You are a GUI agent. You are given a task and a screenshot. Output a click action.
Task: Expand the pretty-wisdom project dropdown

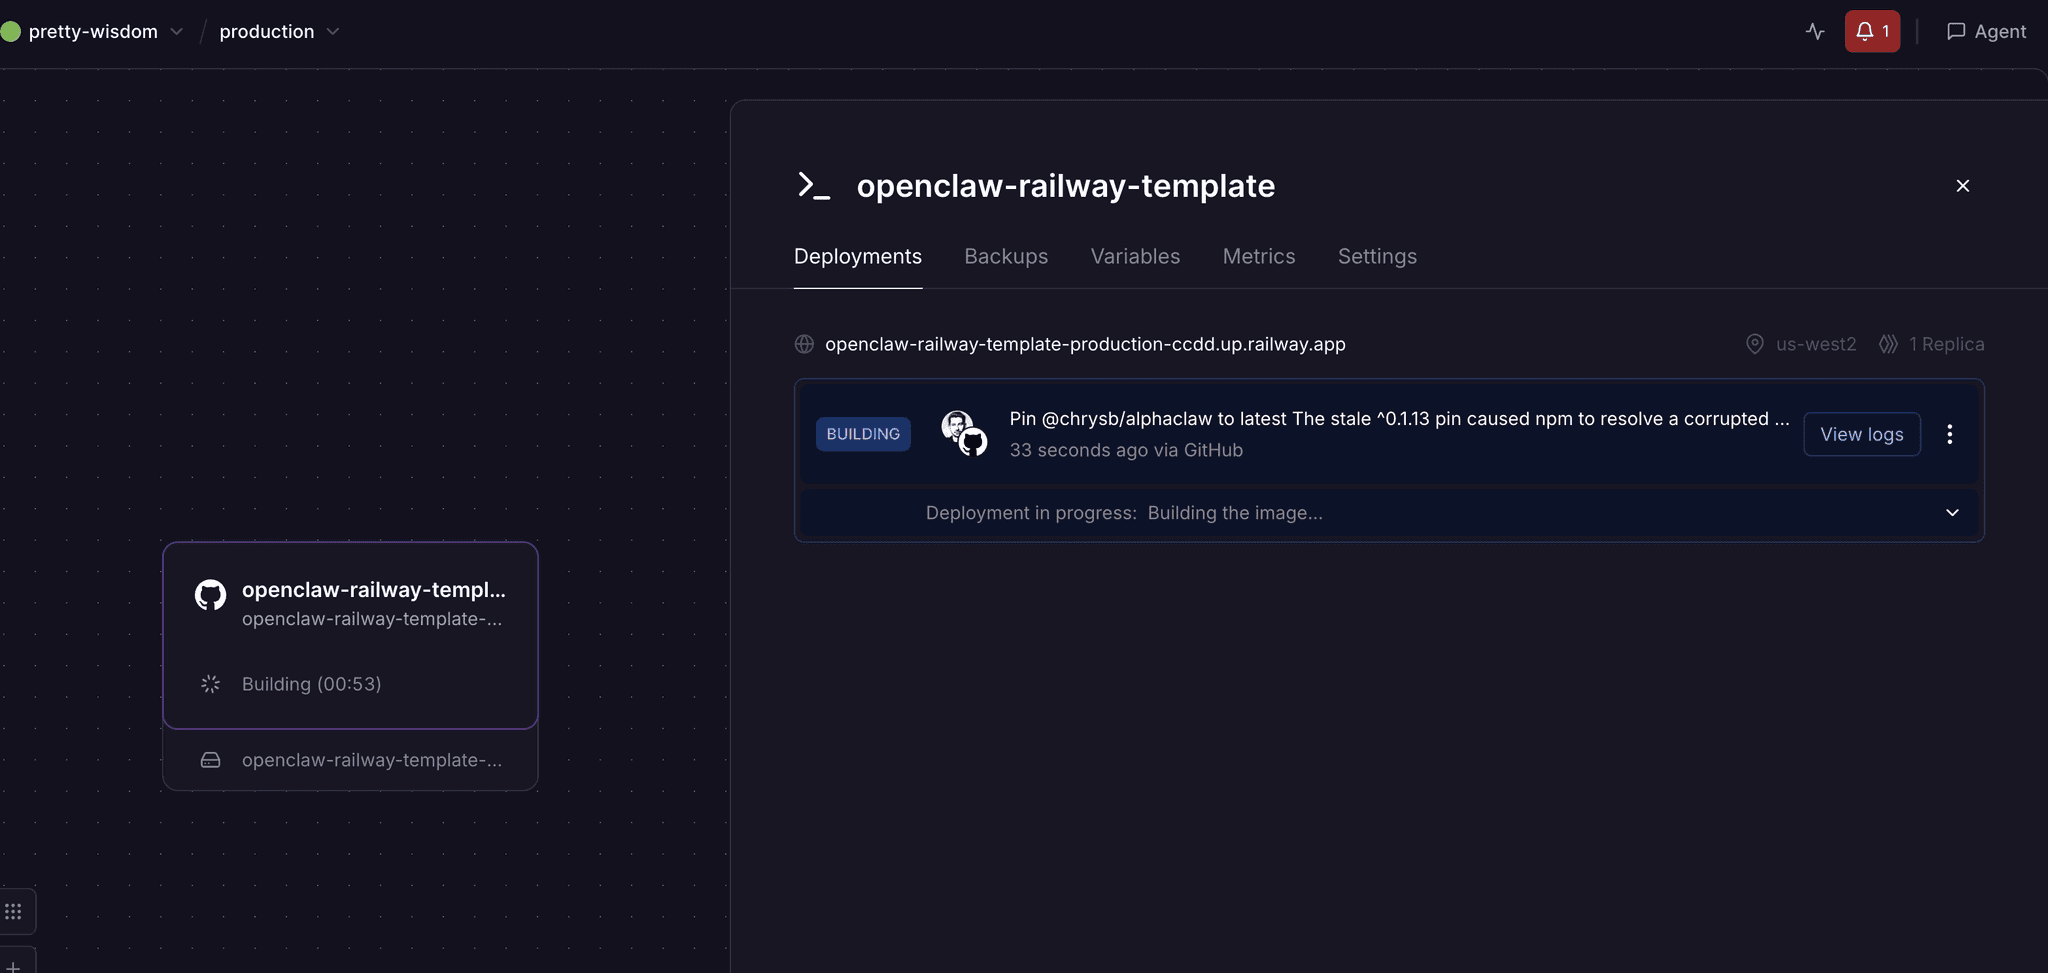click(x=176, y=32)
